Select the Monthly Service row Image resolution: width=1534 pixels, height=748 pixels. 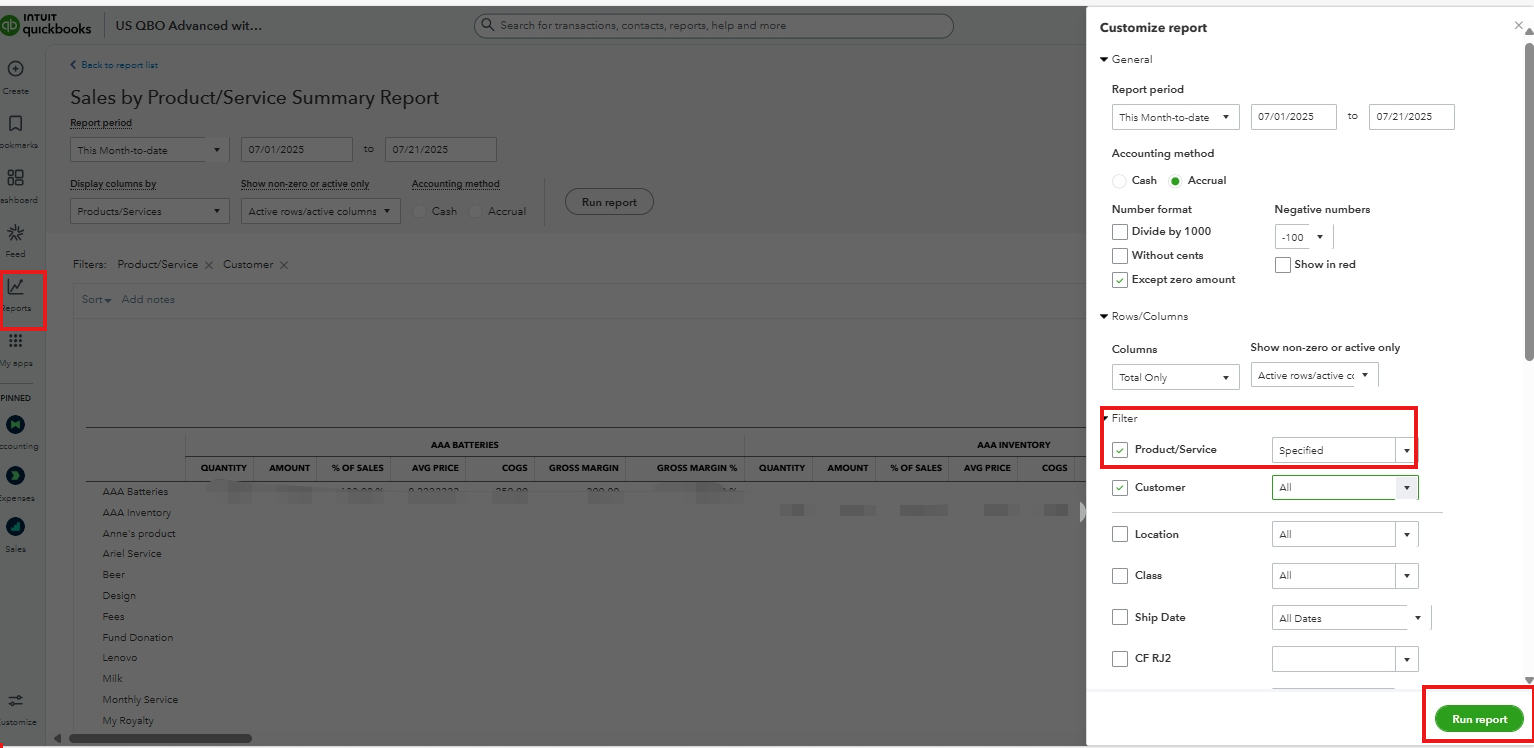point(140,700)
